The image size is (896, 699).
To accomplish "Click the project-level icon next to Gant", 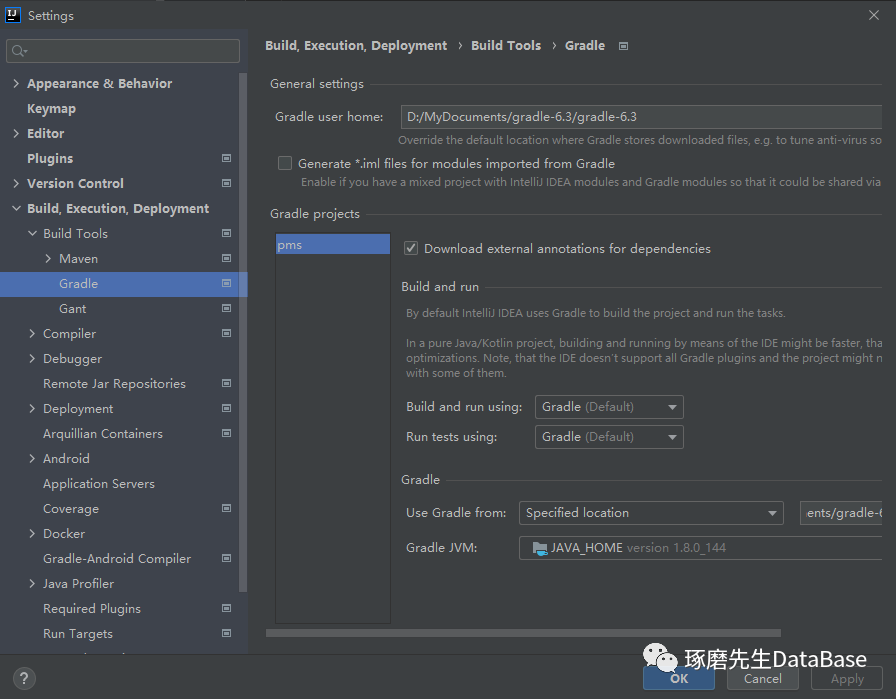I will 226,308.
